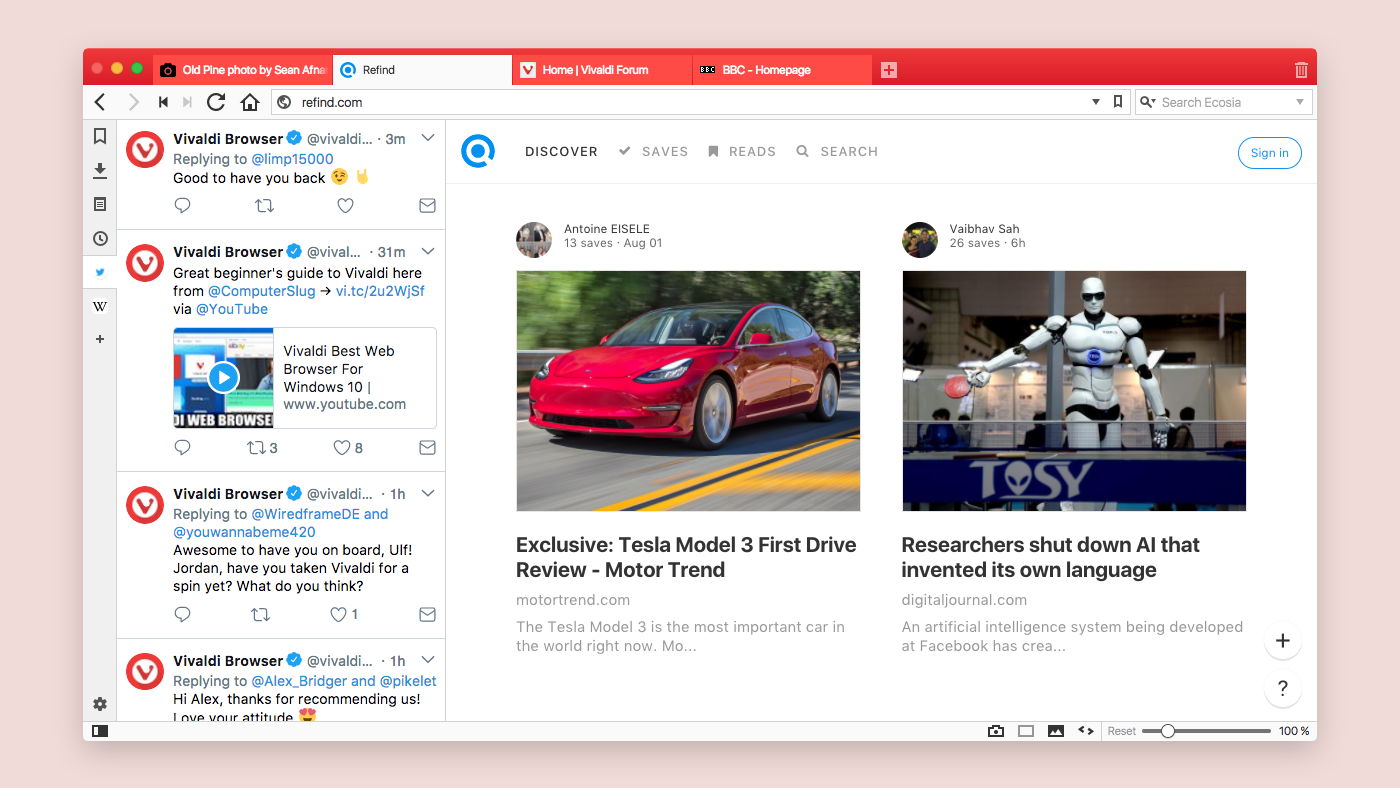Click the Sign in button
The image size is (1400, 788).
point(1269,153)
